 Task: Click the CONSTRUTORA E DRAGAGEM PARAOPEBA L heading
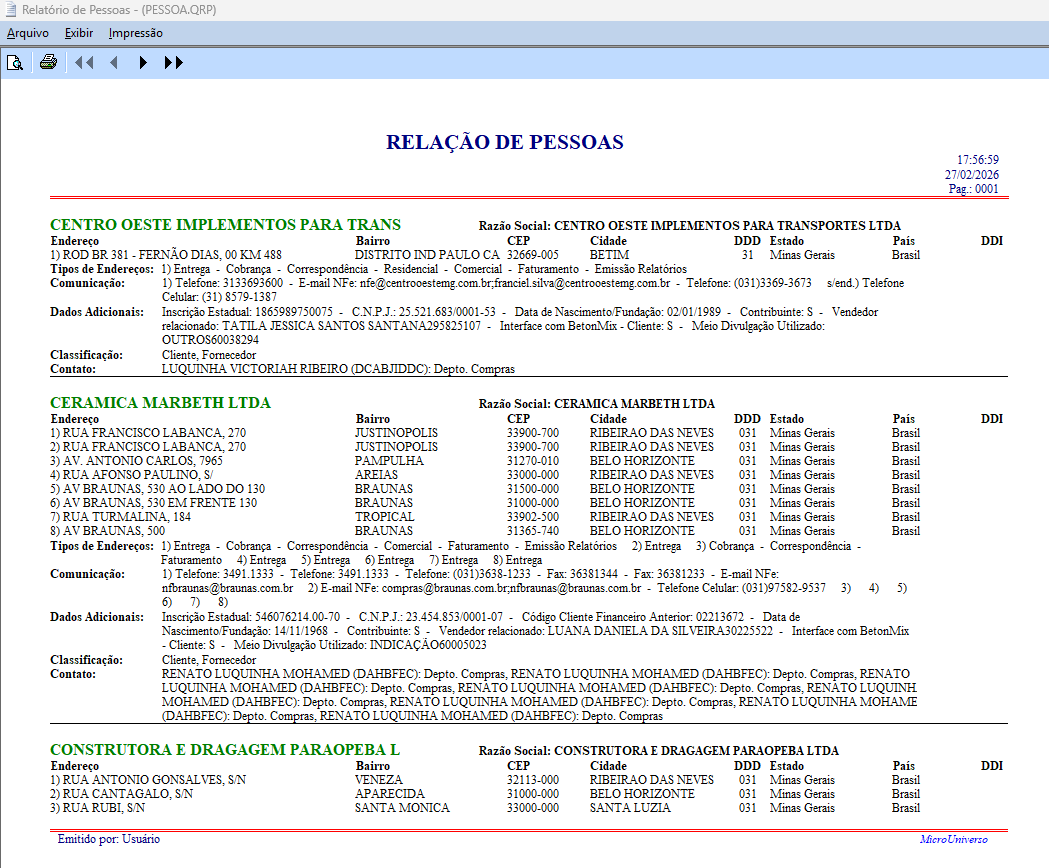225,750
